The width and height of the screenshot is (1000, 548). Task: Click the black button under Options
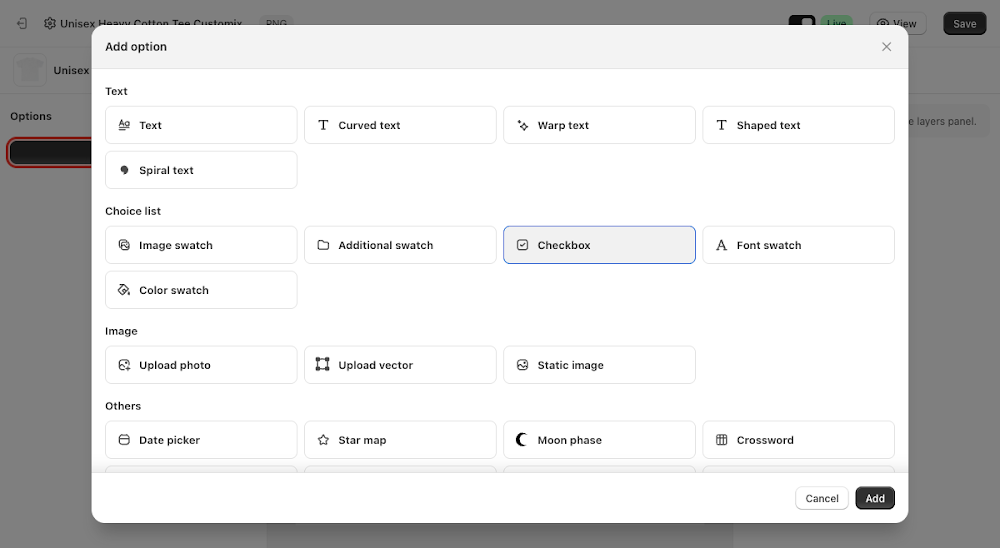pos(50,153)
